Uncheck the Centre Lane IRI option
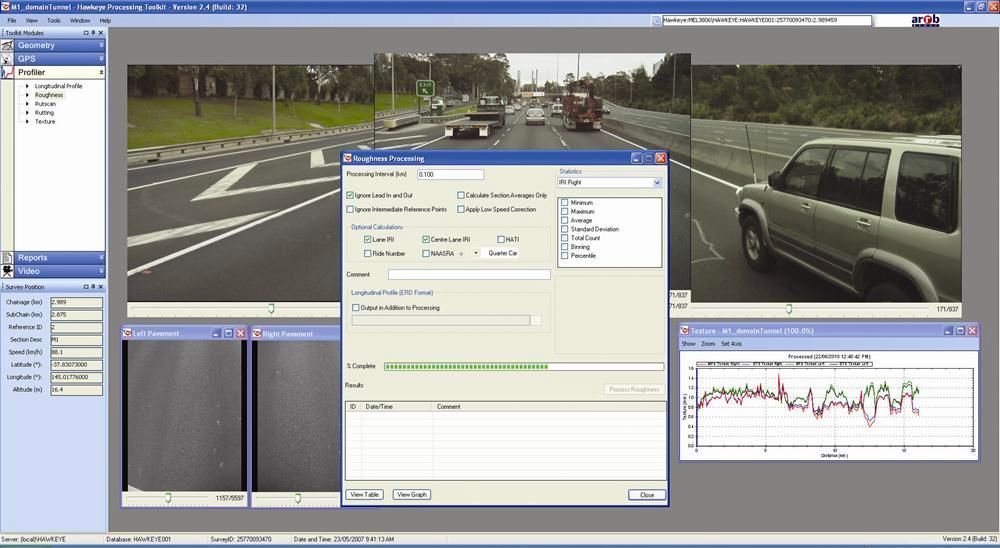 tap(425, 239)
